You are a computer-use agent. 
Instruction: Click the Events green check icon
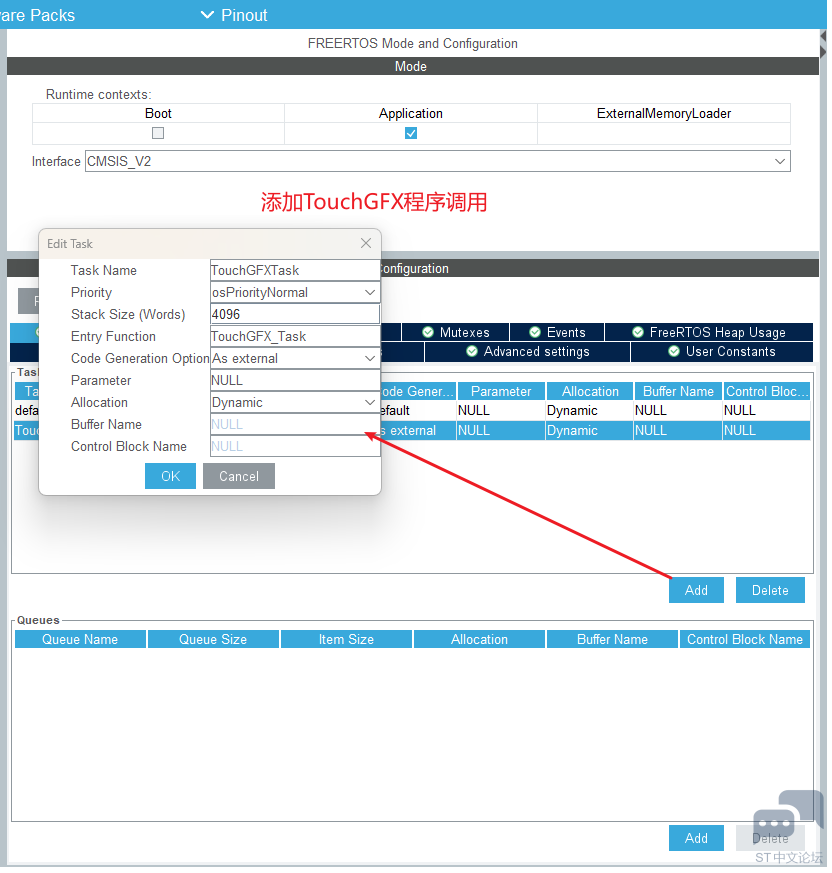pos(537,333)
